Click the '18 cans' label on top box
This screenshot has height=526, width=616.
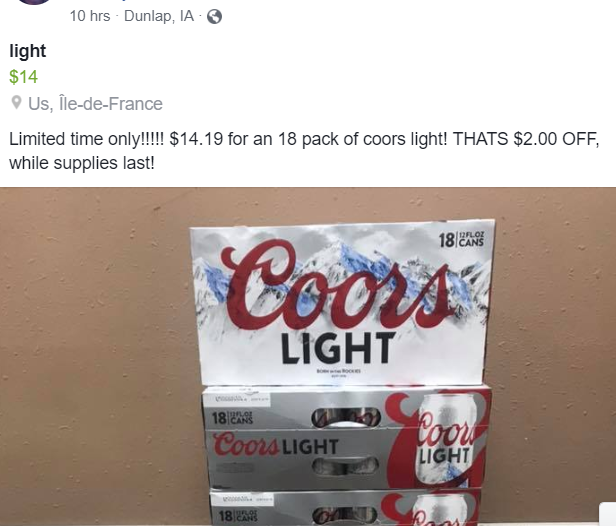(x=461, y=239)
